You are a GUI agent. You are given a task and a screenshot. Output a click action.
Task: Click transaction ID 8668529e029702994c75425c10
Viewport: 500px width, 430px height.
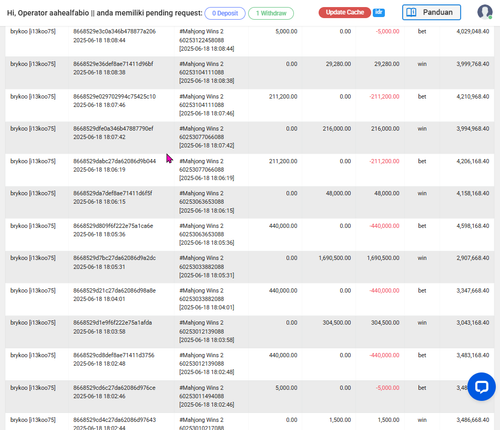(114, 97)
